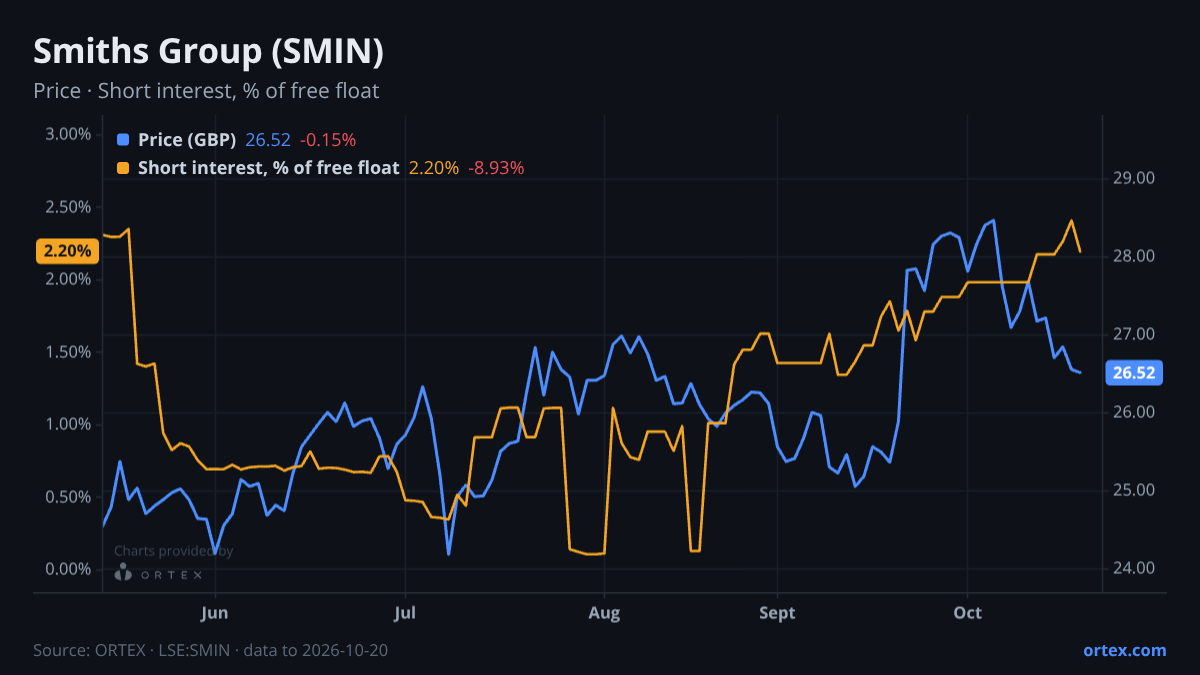Viewport: 1200px width, 675px height.
Task: Toggle the Price (GBP) legend label
Action: (x=187, y=139)
